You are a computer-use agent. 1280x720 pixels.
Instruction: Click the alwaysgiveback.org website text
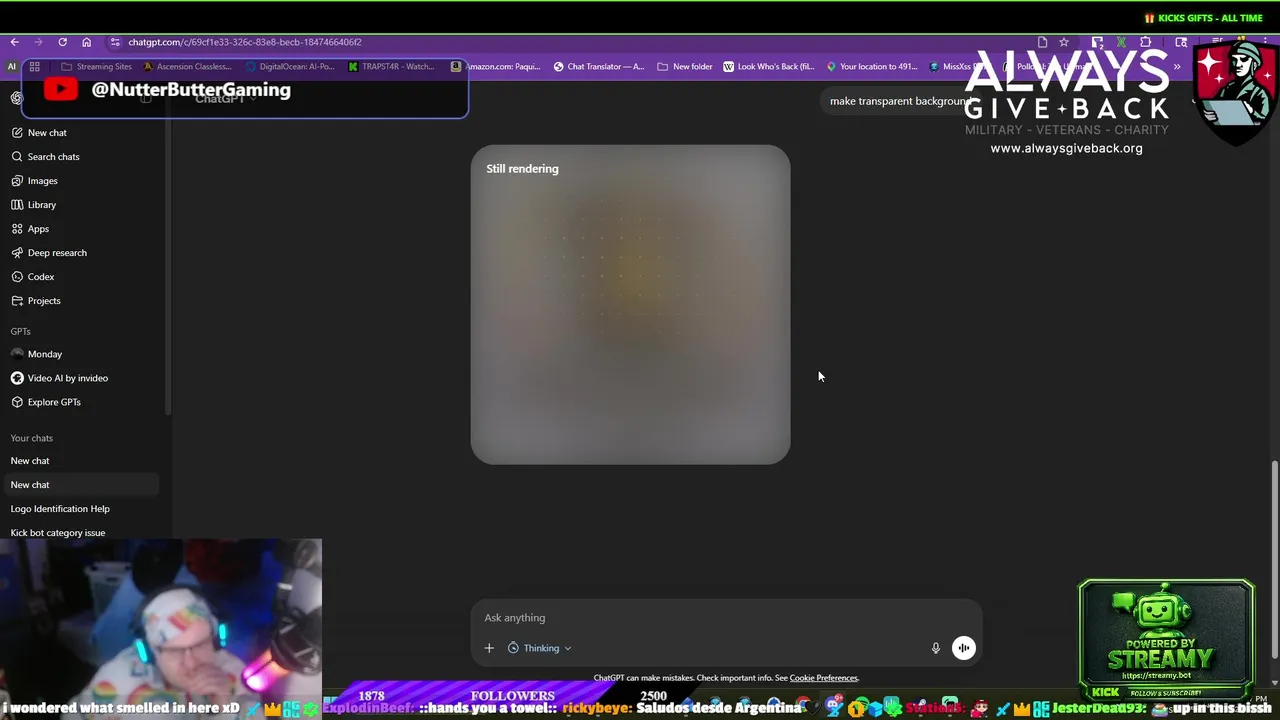[1066, 148]
